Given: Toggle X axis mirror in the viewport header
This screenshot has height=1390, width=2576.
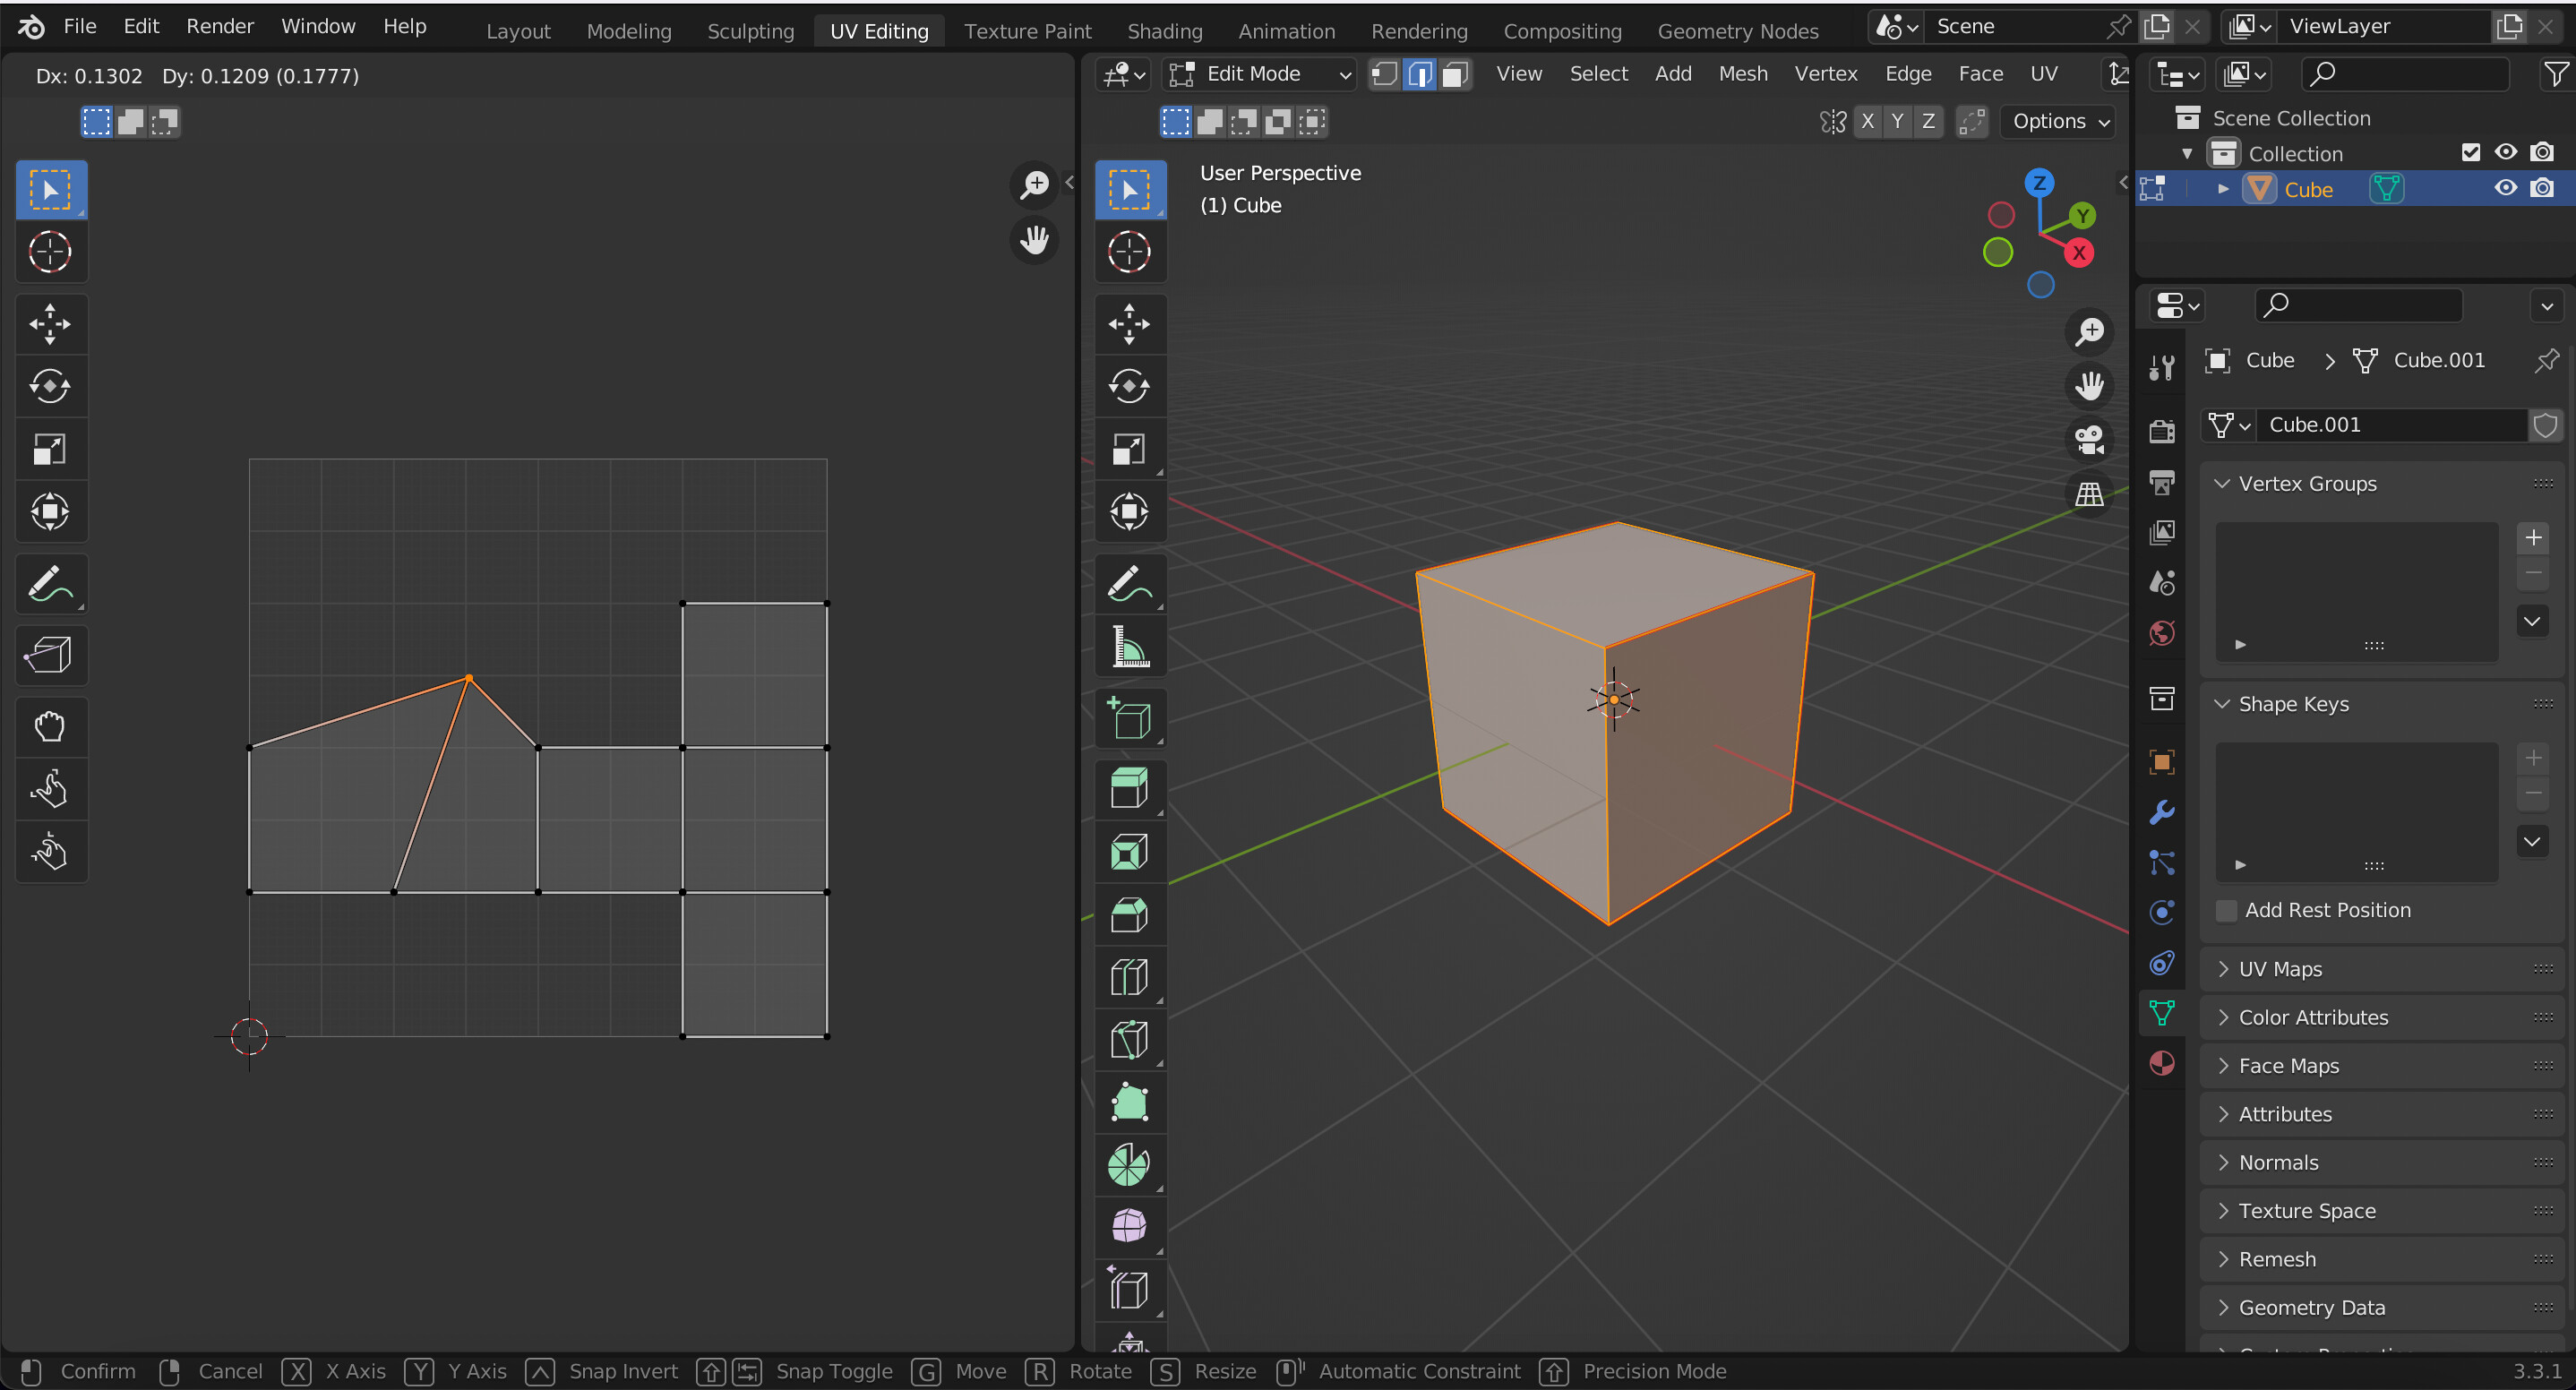Looking at the screenshot, I should [x=1867, y=121].
